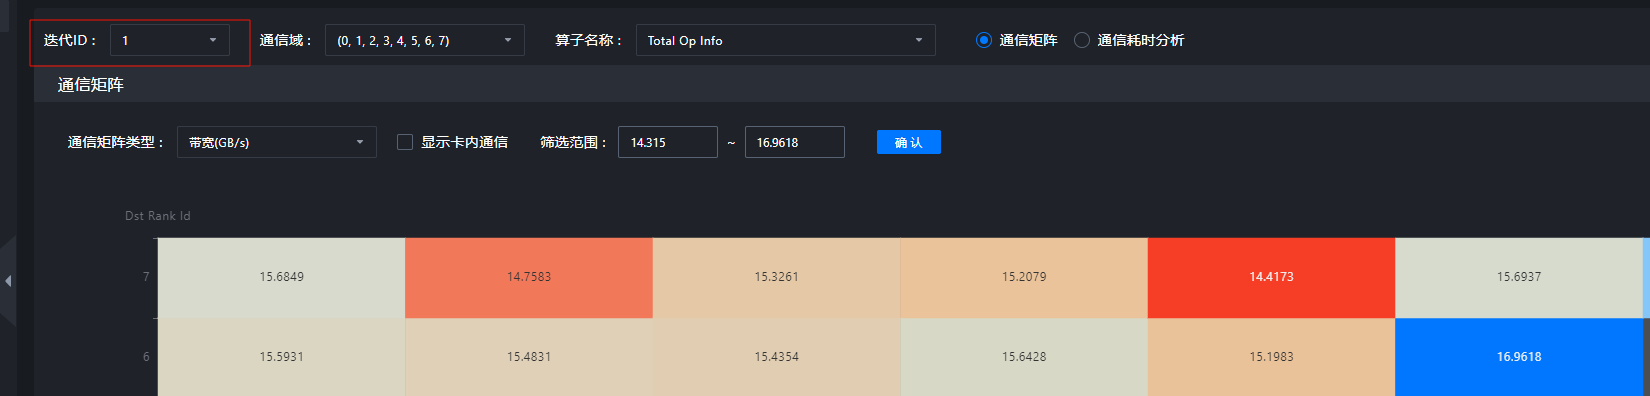Select the 通信矩阵 radio button

(x=983, y=40)
